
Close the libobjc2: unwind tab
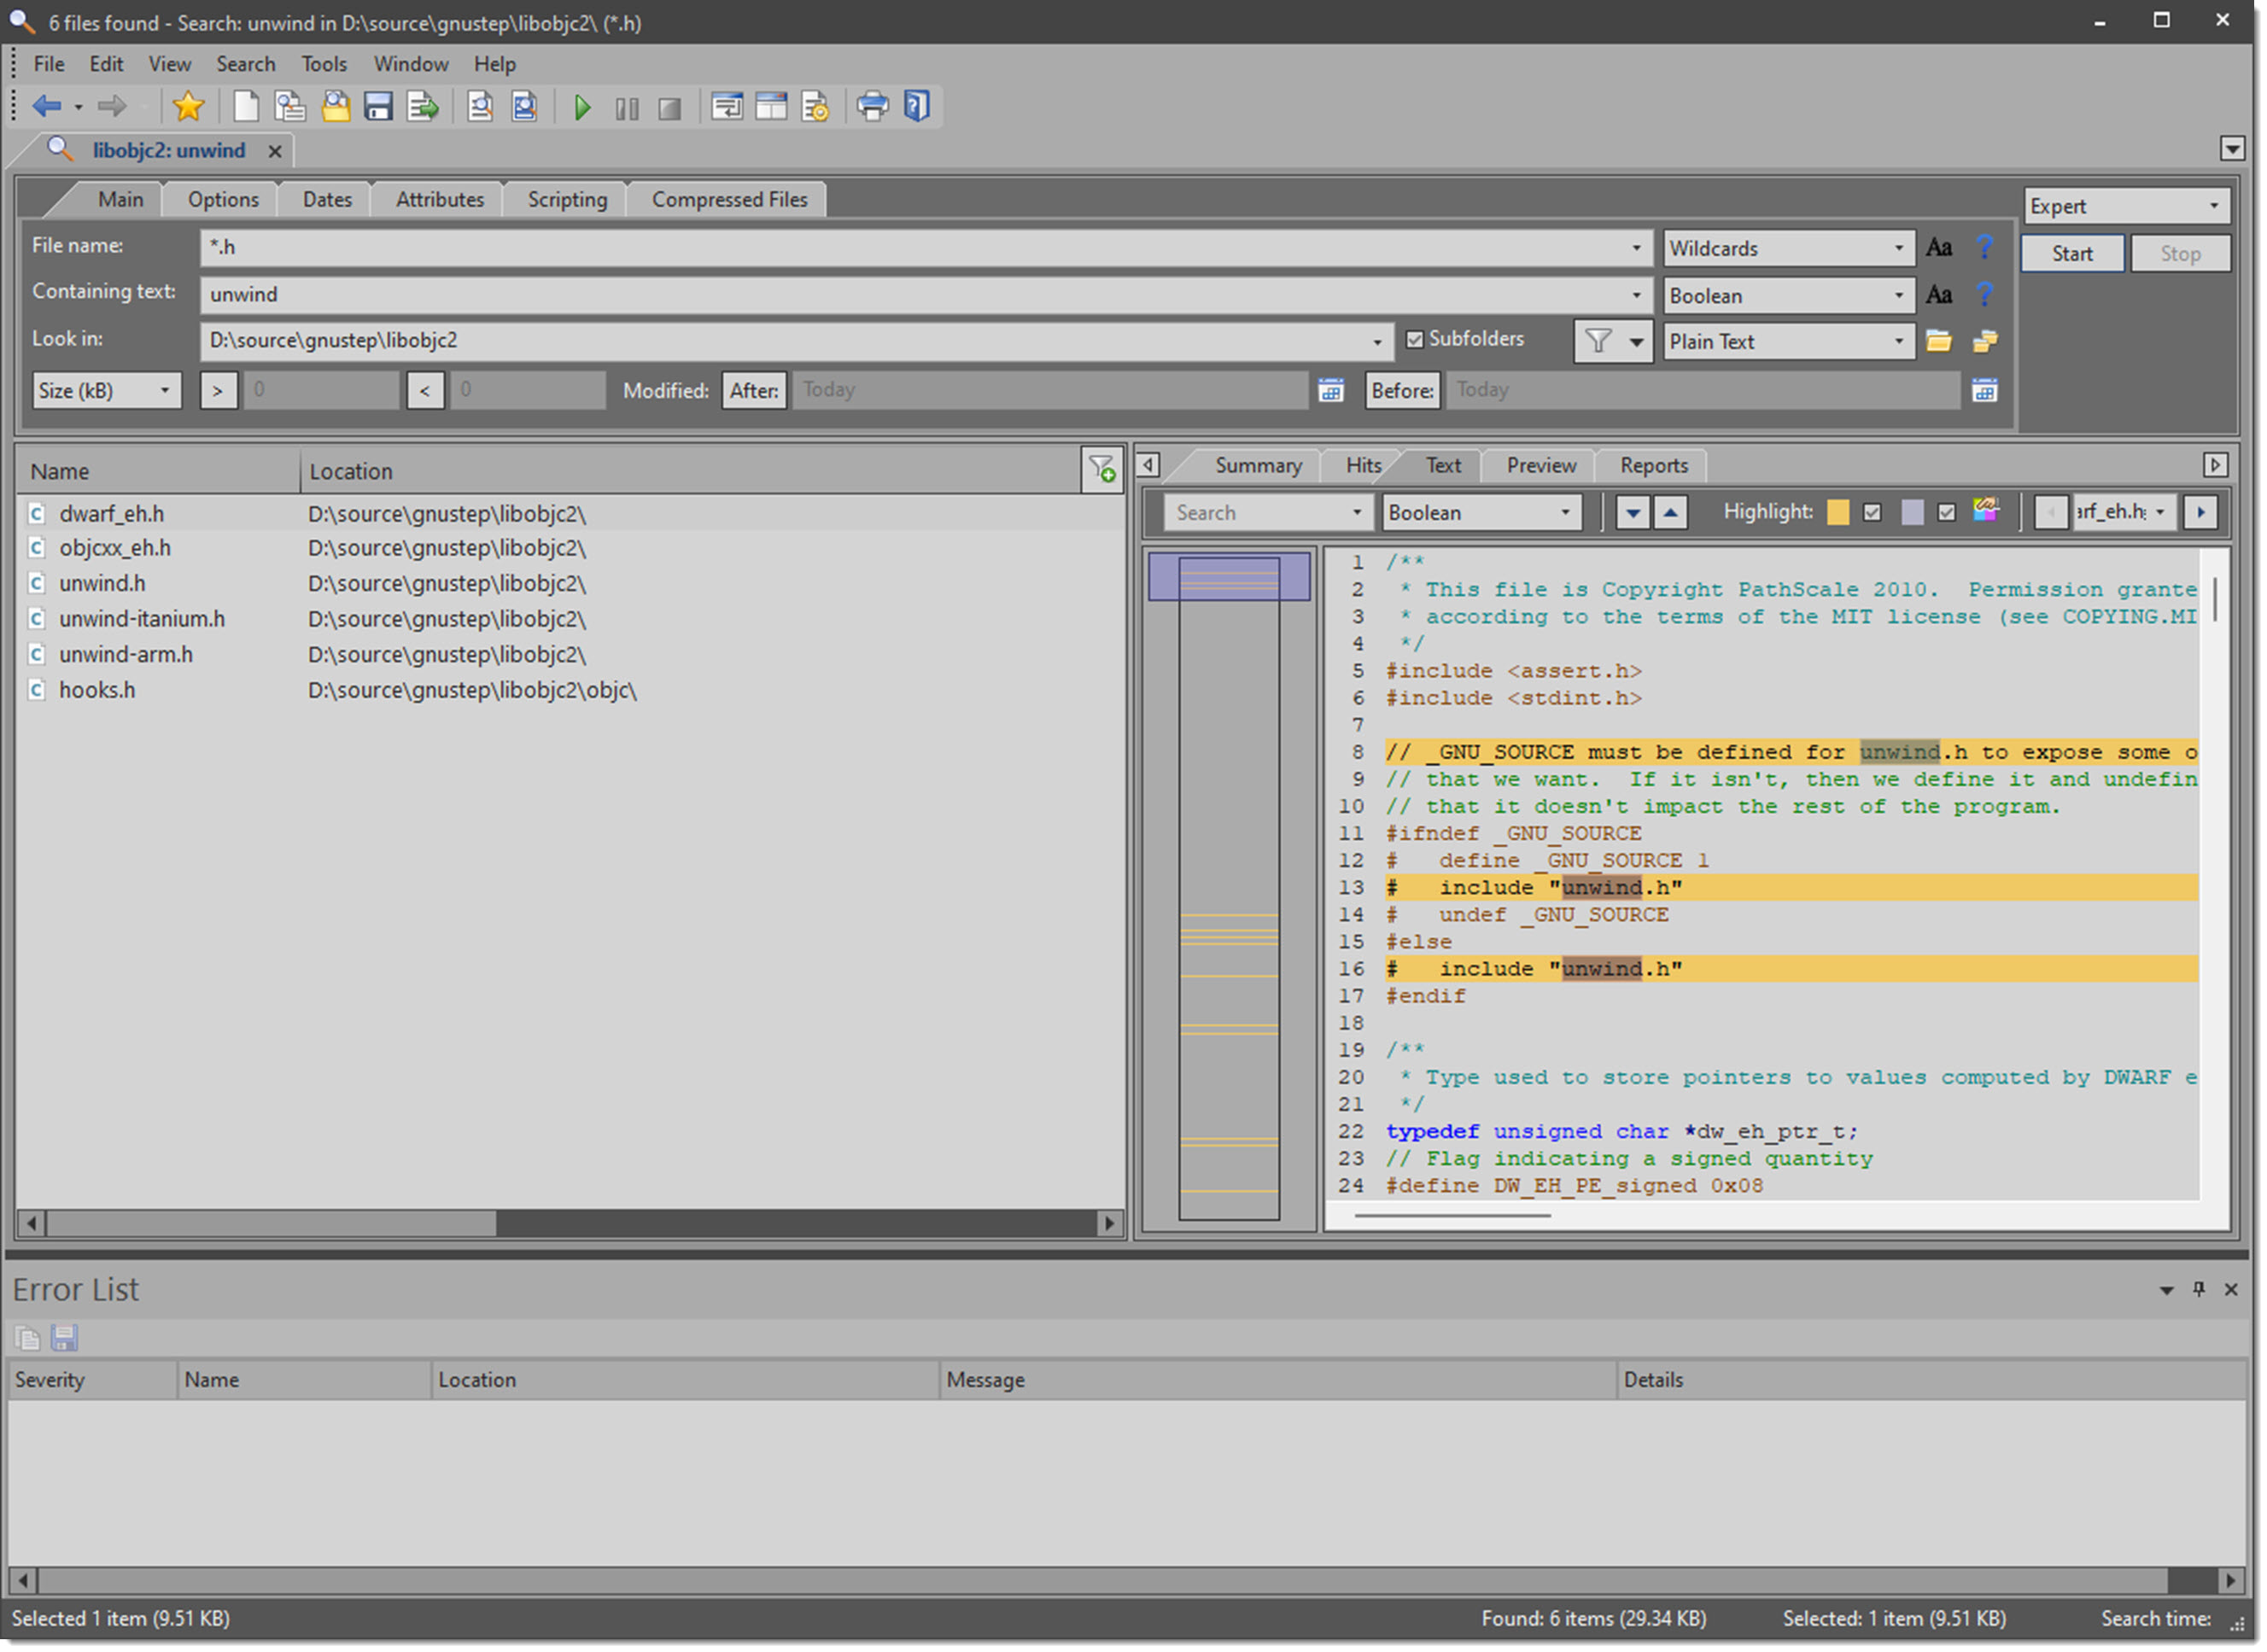(274, 151)
